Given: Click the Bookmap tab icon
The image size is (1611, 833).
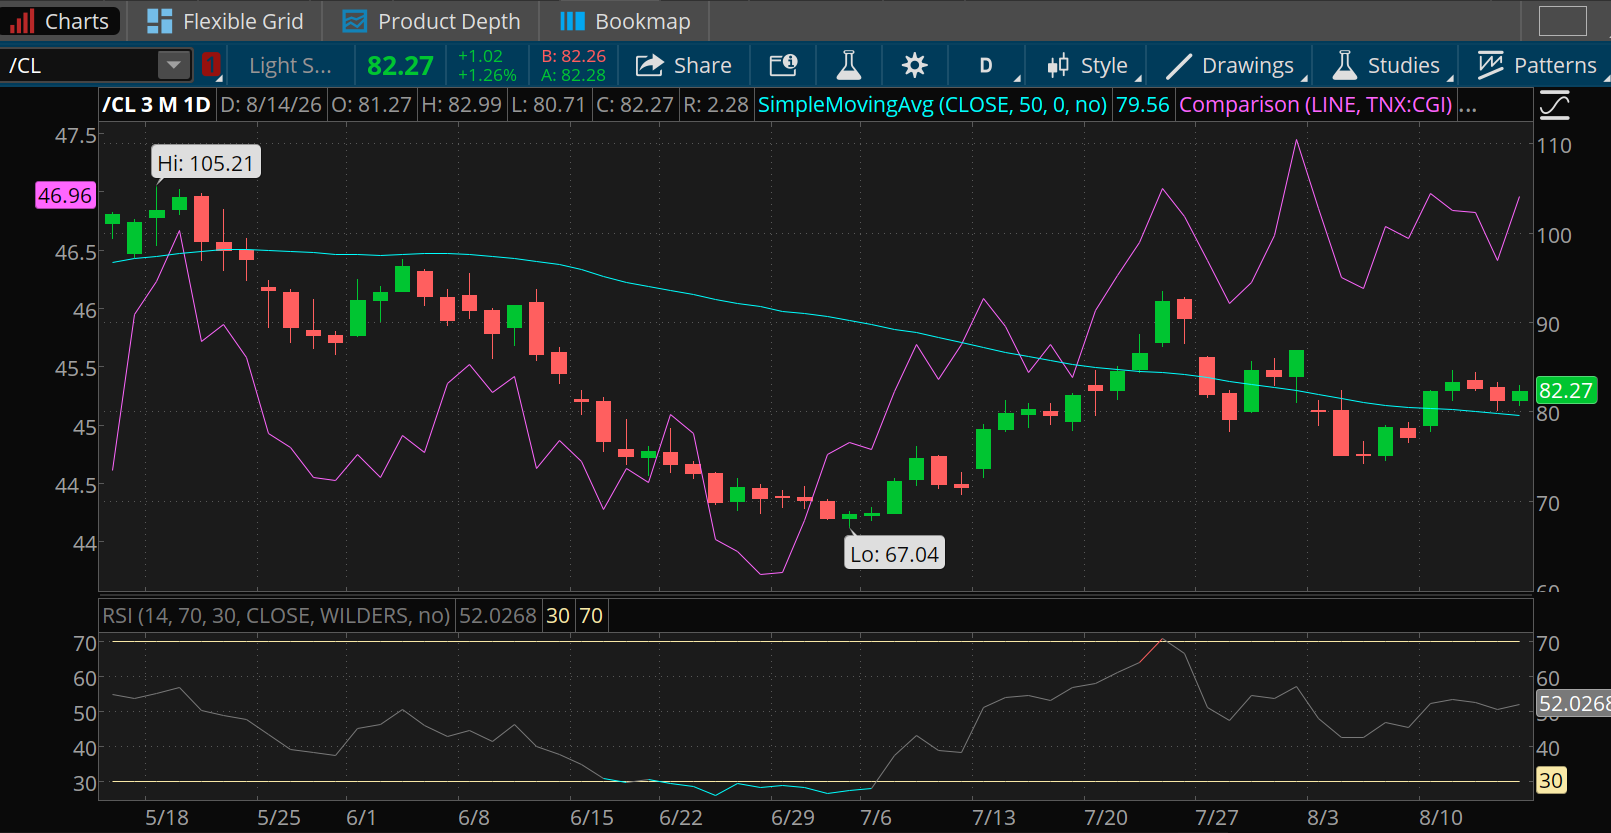Looking at the screenshot, I should tap(572, 21).
